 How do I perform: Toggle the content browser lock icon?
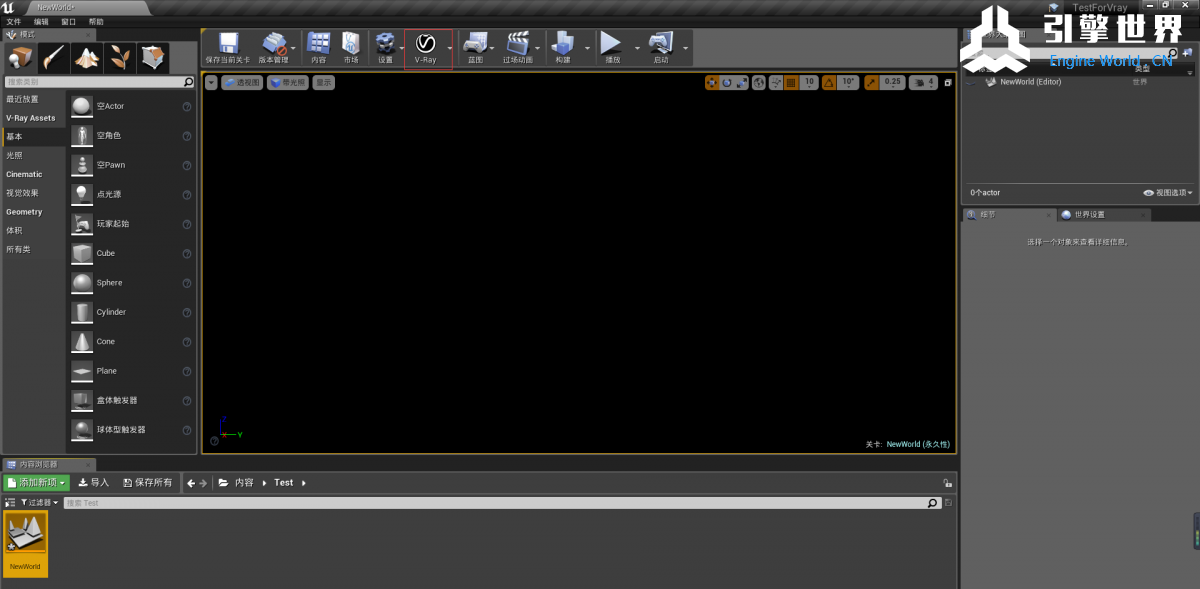(947, 483)
